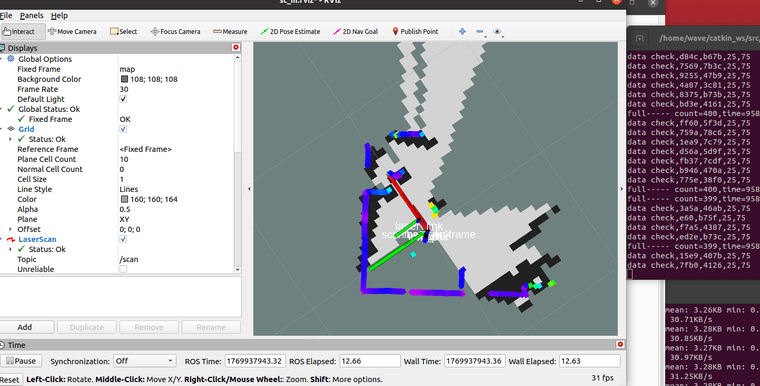Close the Time panel
The width and height of the screenshot is (760, 386).
(620, 344)
